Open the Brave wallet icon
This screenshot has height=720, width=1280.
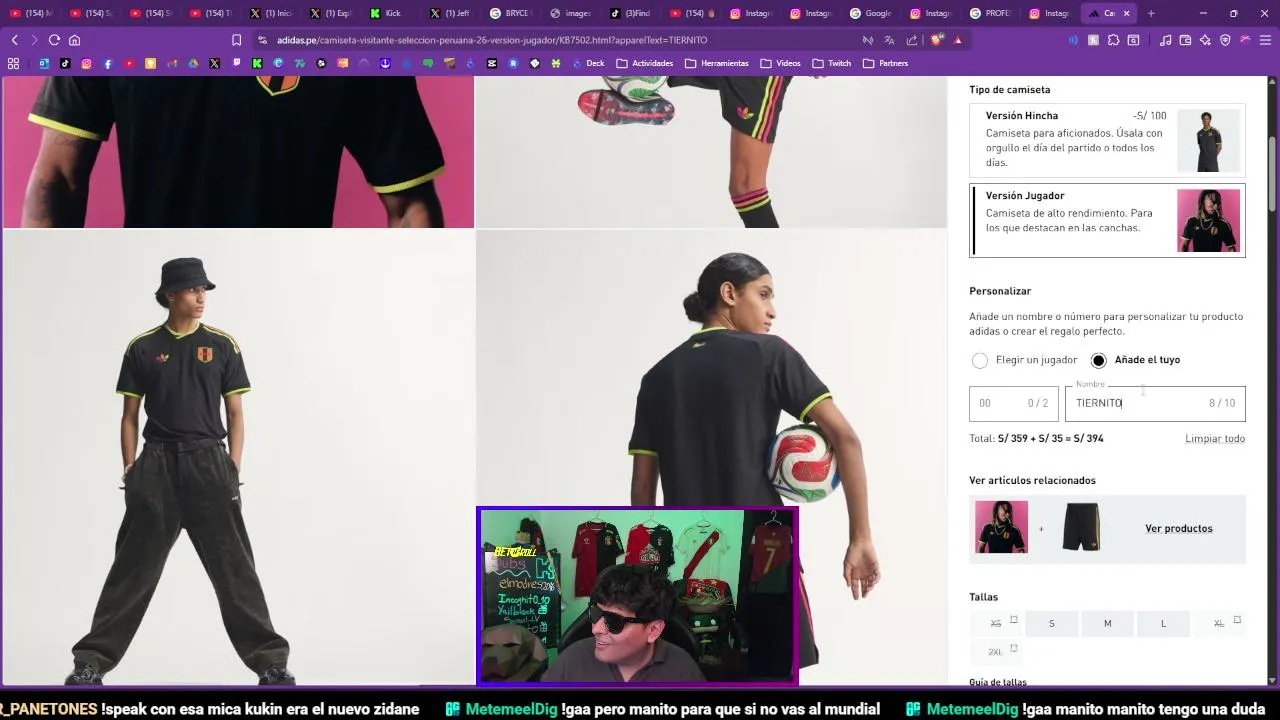[x=1185, y=40]
